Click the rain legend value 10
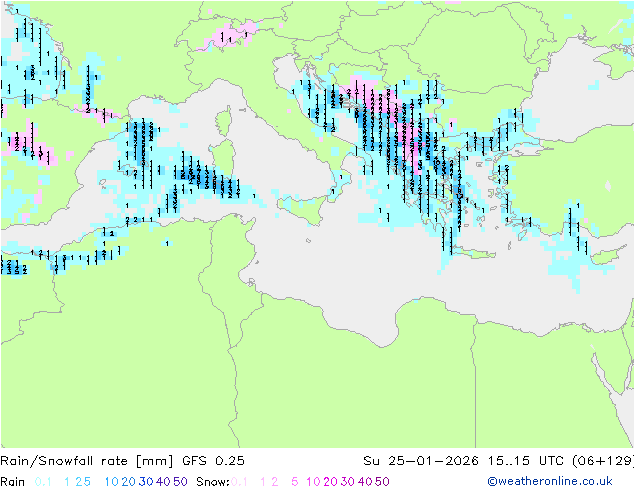The height and width of the screenshot is (490, 634). (112, 482)
